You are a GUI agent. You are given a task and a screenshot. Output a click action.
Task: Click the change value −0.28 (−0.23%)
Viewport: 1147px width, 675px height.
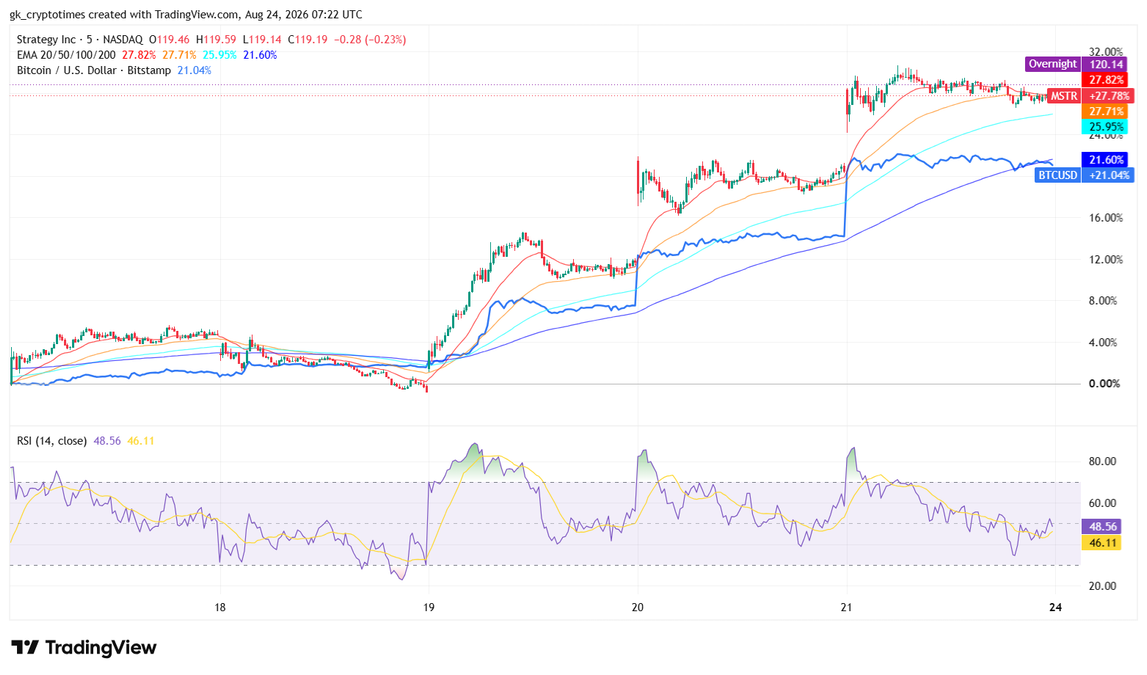tap(370, 39)
